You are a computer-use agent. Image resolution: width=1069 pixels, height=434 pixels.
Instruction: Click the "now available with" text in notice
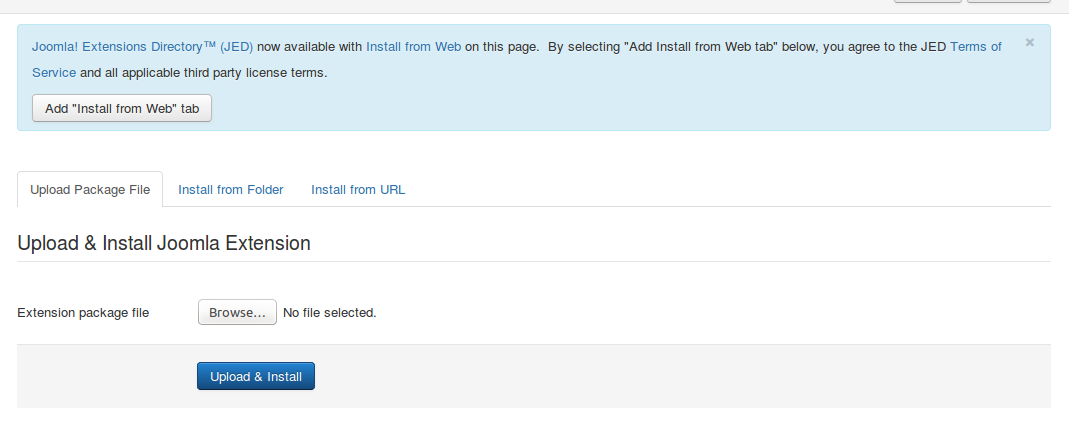point(309,46)
